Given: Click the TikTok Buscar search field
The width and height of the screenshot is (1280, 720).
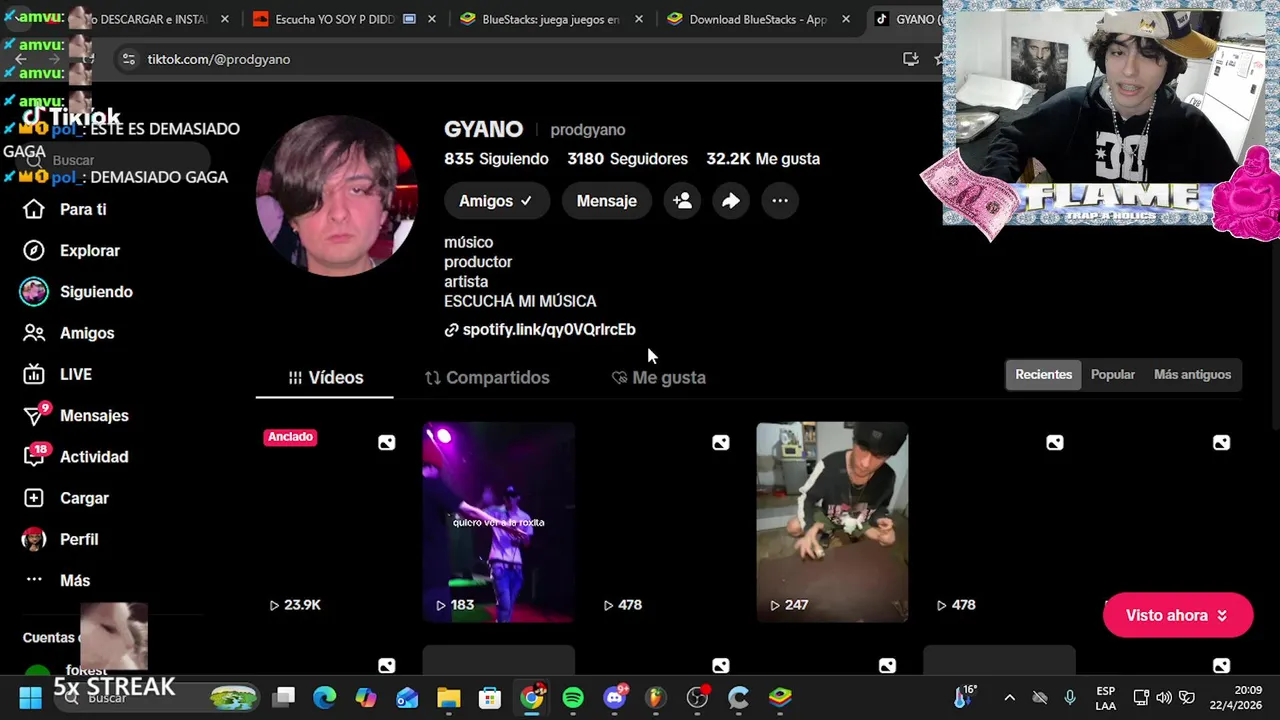Looking at the screenshot, I should [x=115, y=160].
